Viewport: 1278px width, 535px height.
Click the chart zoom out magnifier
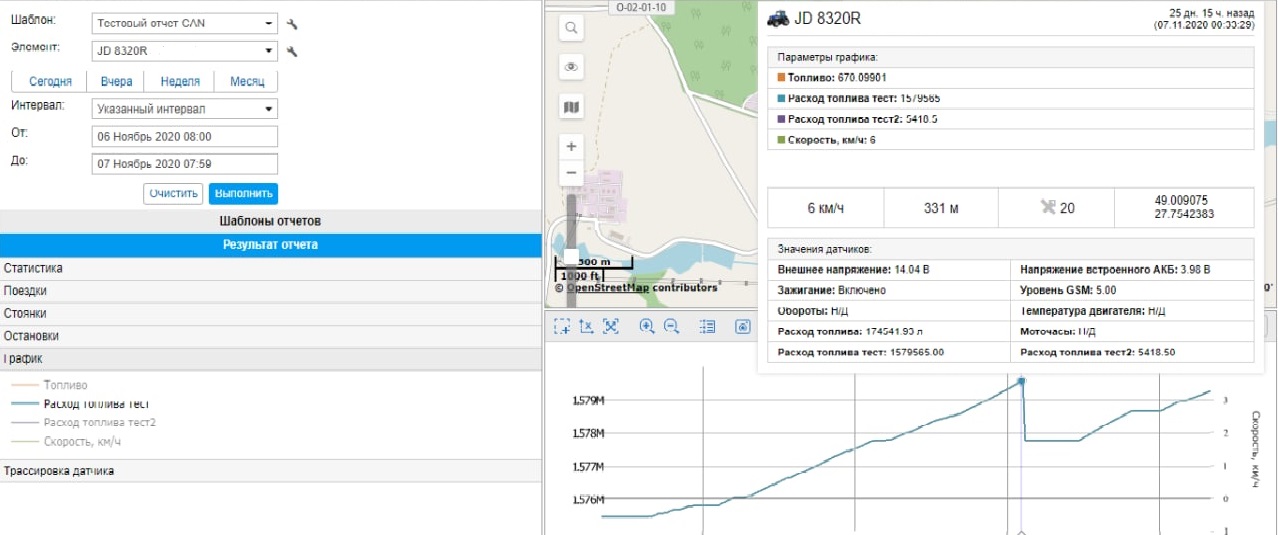[x=672, y=326]
